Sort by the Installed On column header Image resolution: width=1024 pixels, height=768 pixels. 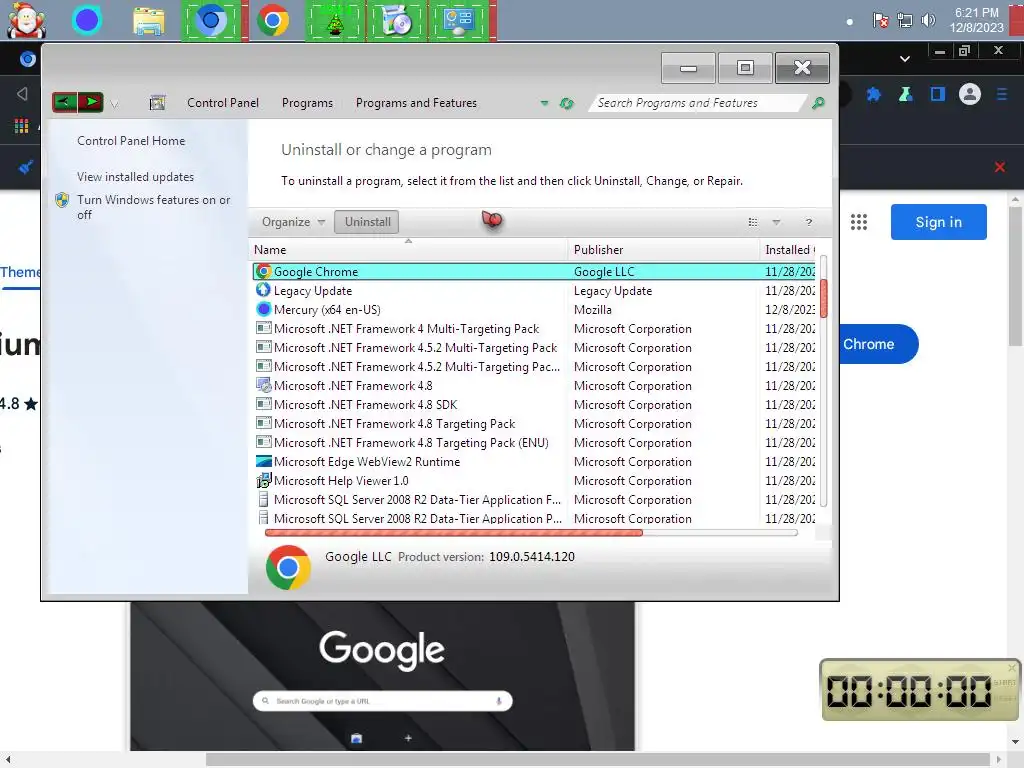click(x=789, y=249)
